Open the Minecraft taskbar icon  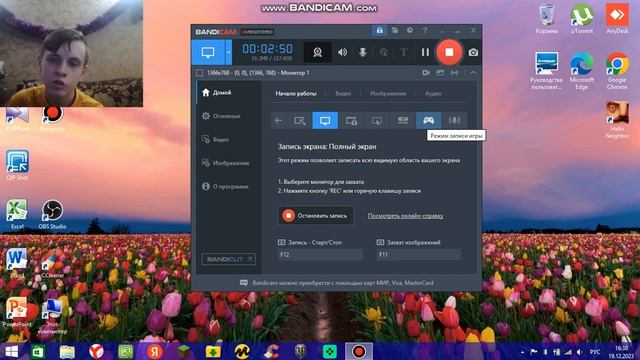(x=183, y=351)
